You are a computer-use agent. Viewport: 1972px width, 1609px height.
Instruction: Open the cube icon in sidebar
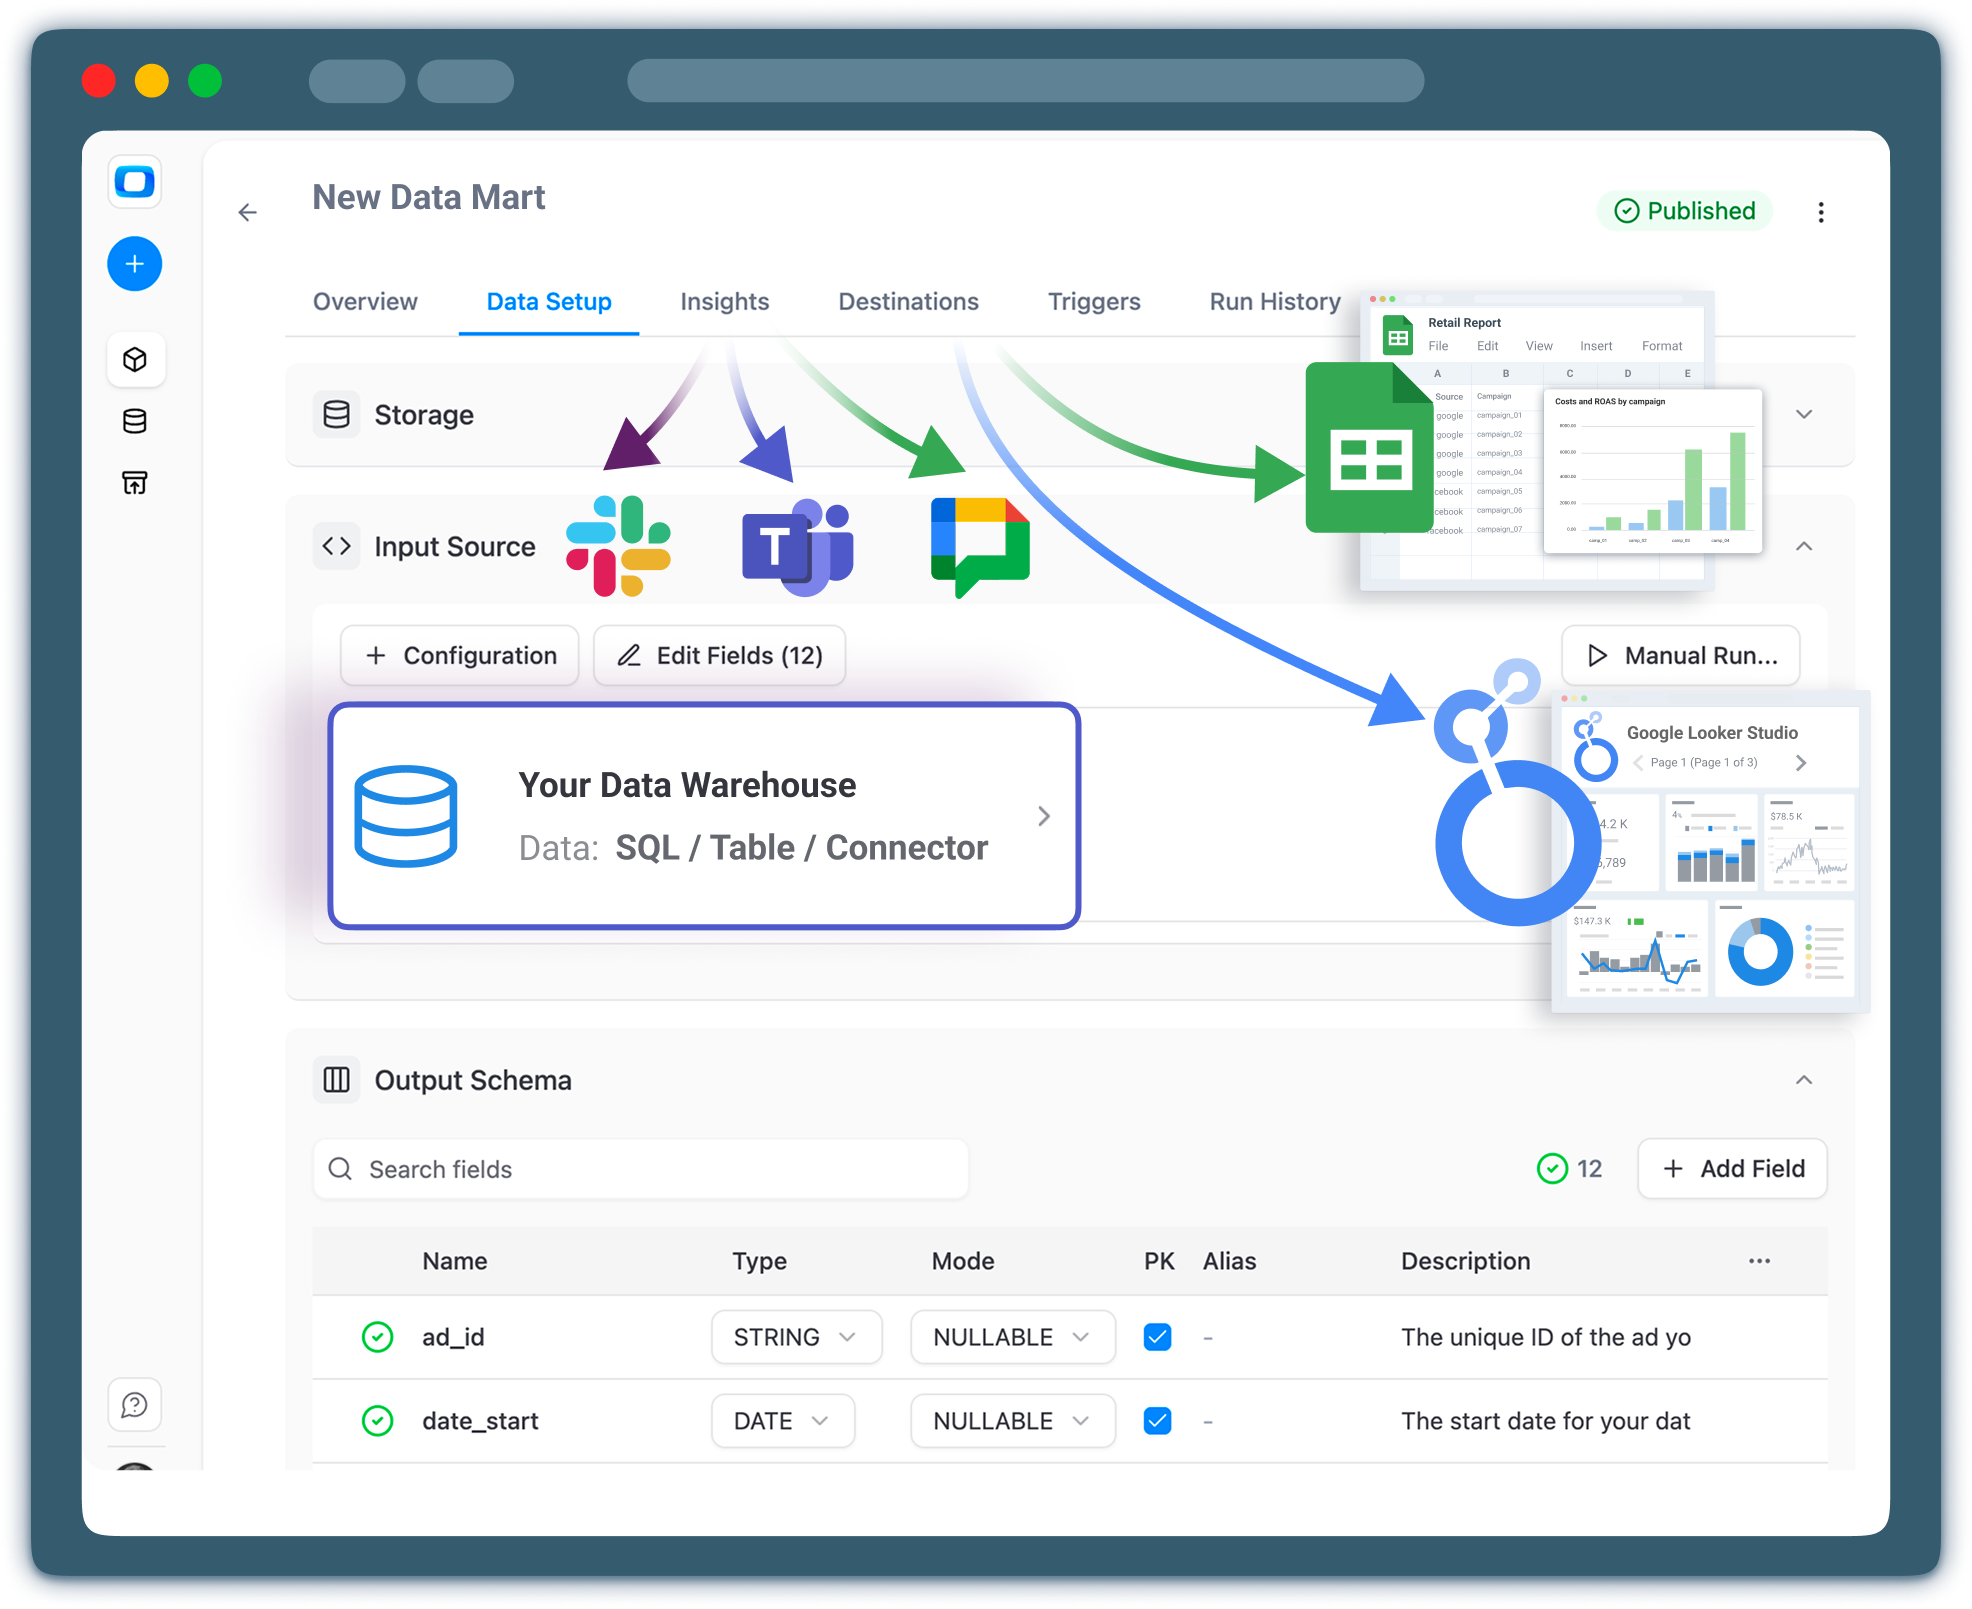(135, 360)
